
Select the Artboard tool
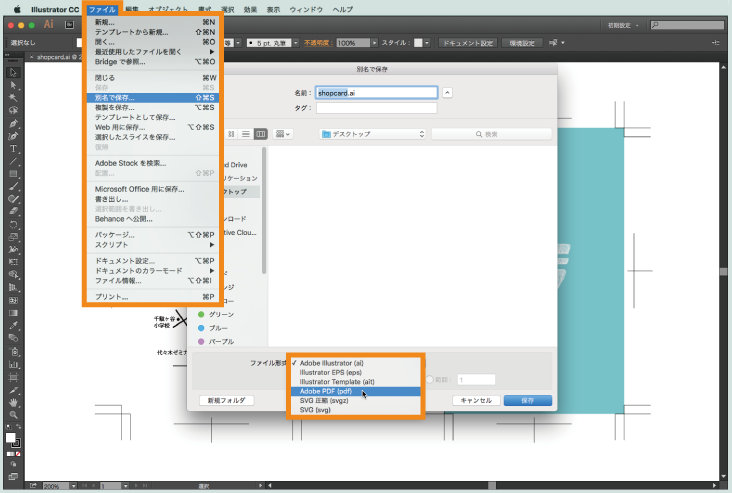[13, 377]
